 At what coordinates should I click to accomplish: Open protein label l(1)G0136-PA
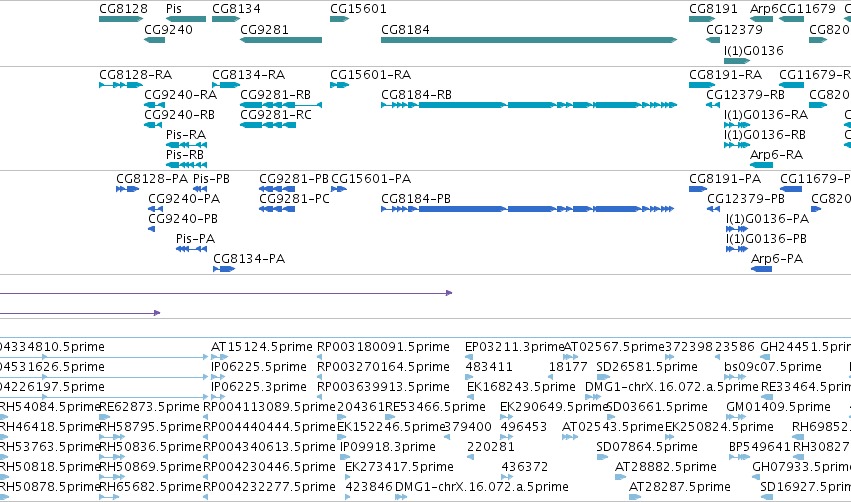(767, 219)
